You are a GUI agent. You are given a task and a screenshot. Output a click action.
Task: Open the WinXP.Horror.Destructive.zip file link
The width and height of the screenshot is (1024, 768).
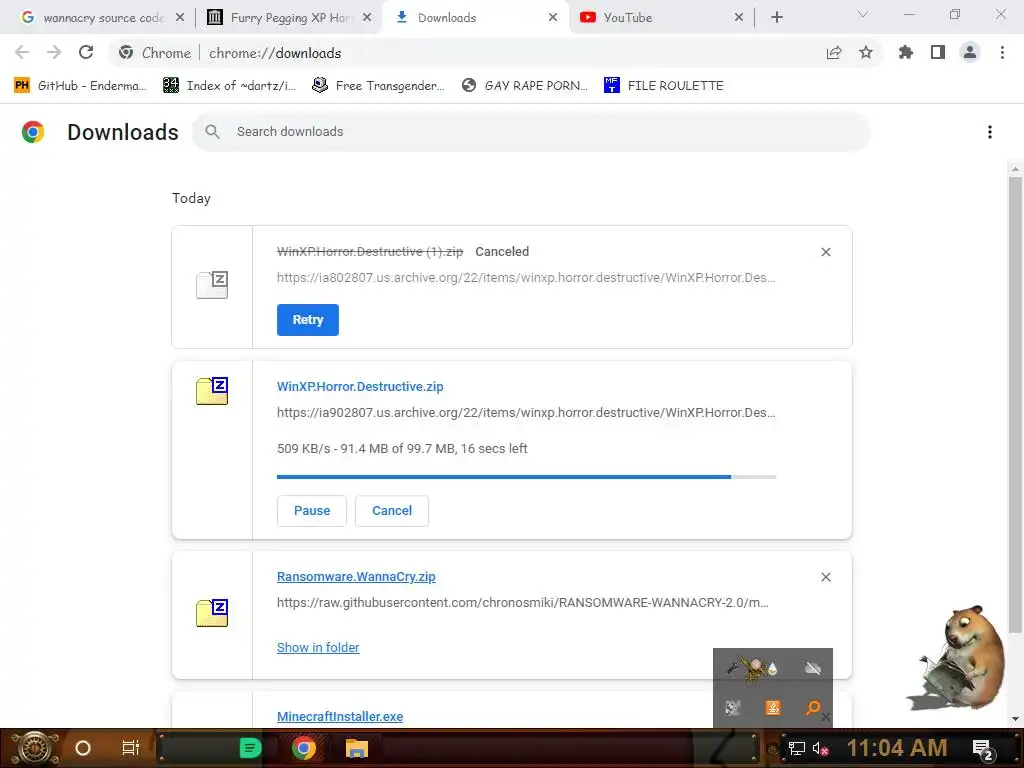point(360,387)
